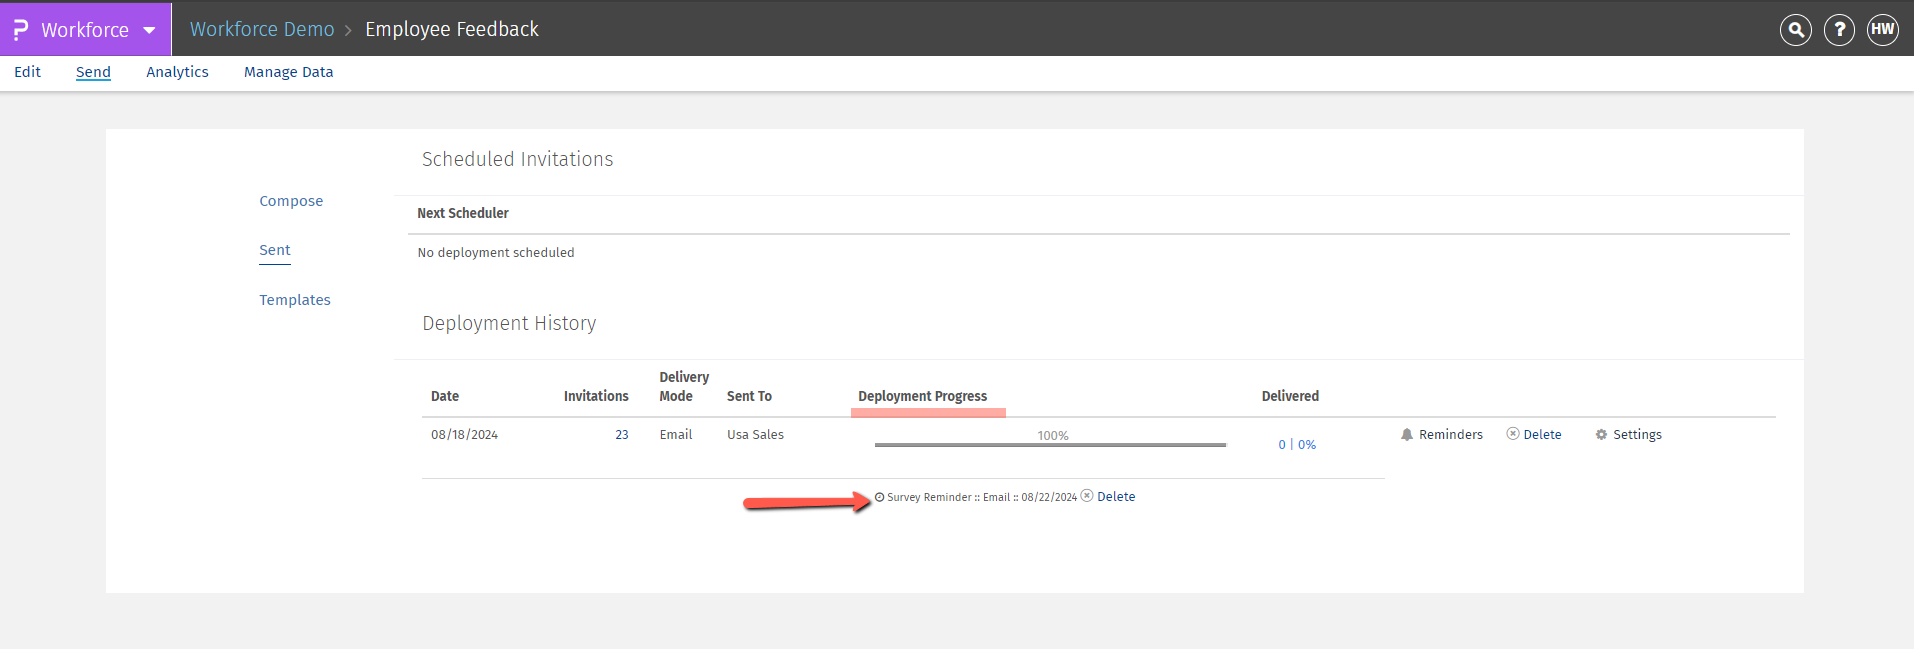Switch to the Analytics tab
1914x649 pixels.
coord(177,72)
